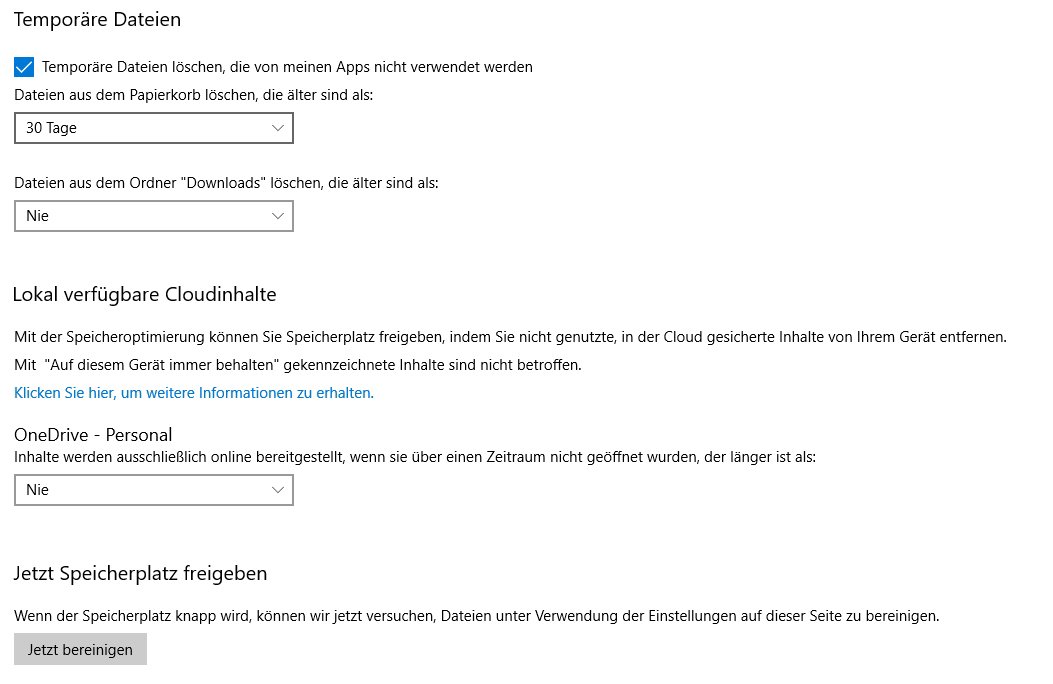
Task: Uncheck the temporary files deletion checkbox
Action: [25, 67]
